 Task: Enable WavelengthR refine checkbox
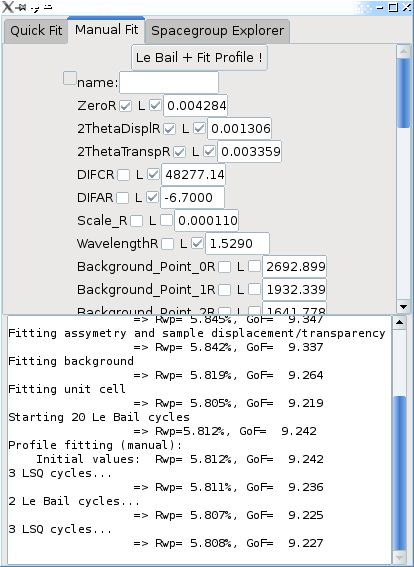tap(167, 244)
